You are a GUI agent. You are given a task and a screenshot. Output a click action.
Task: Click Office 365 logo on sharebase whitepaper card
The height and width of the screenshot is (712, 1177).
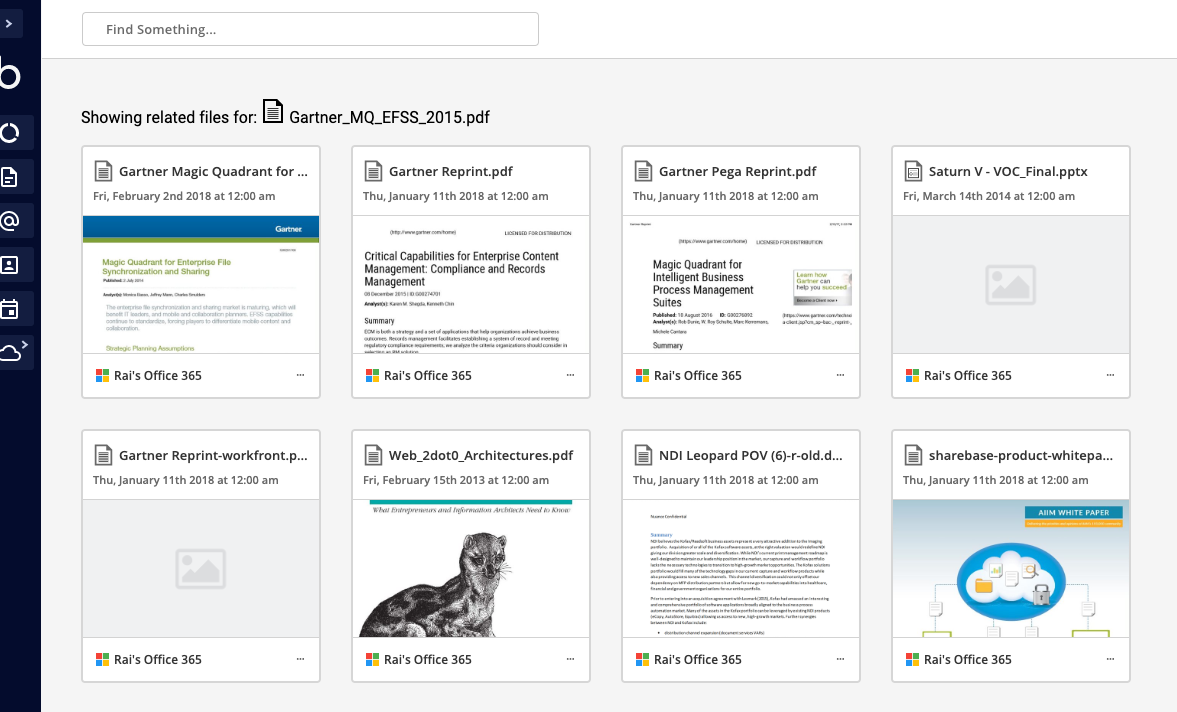(912, 659)
